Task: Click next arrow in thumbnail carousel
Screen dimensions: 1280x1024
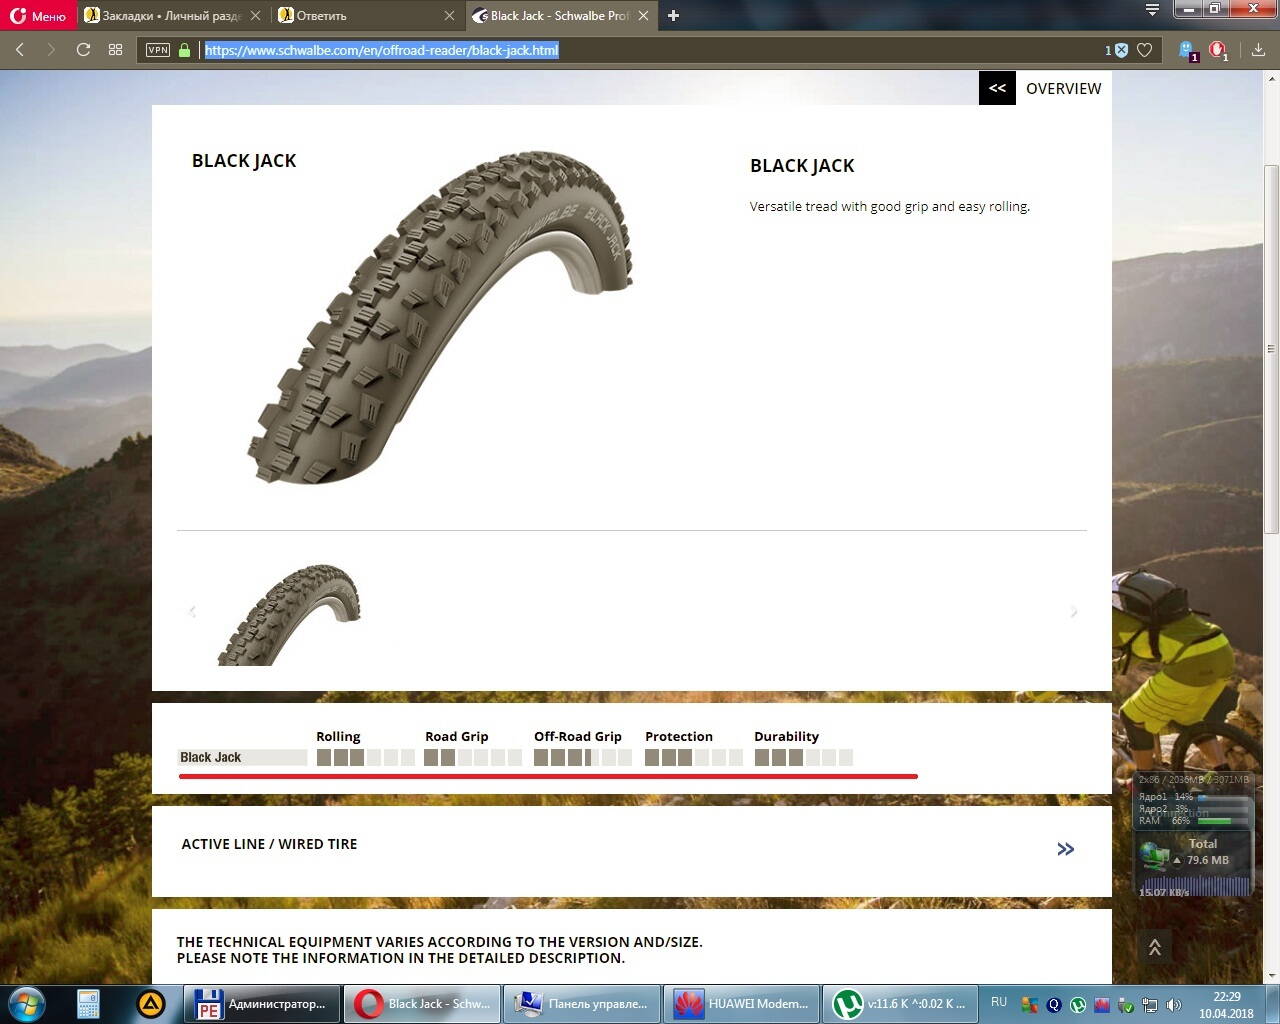Action: [1073, 611]
